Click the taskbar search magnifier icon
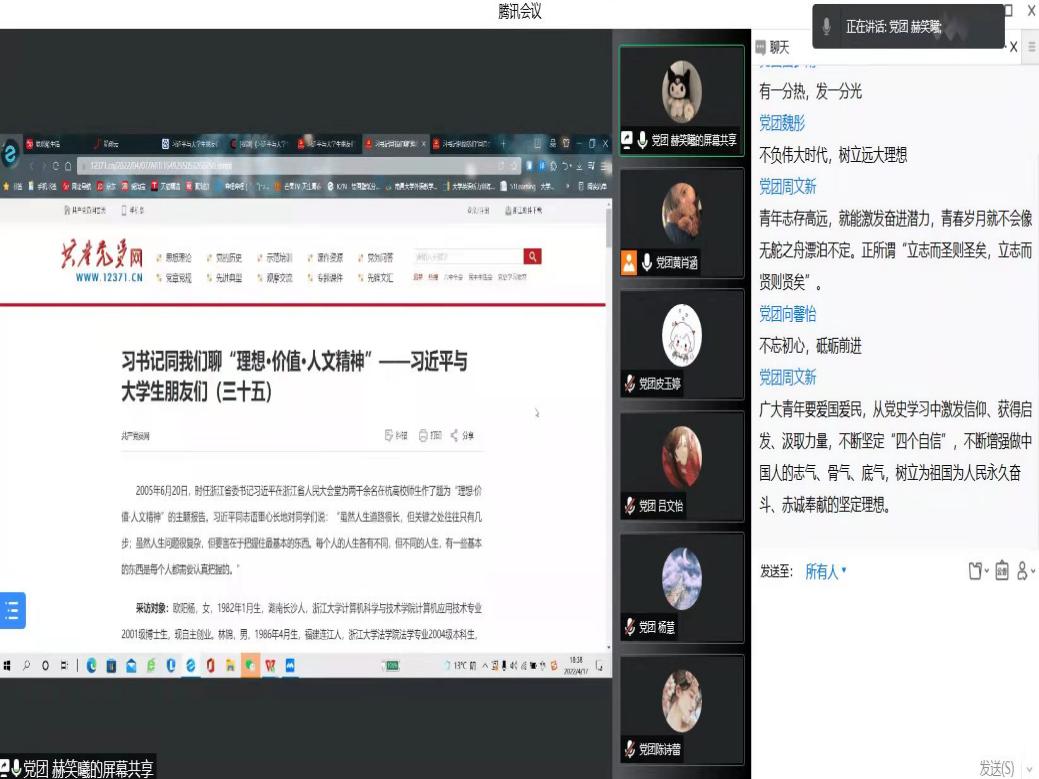The height and width of the screenshot is (779, 1039). pos(27,665)
